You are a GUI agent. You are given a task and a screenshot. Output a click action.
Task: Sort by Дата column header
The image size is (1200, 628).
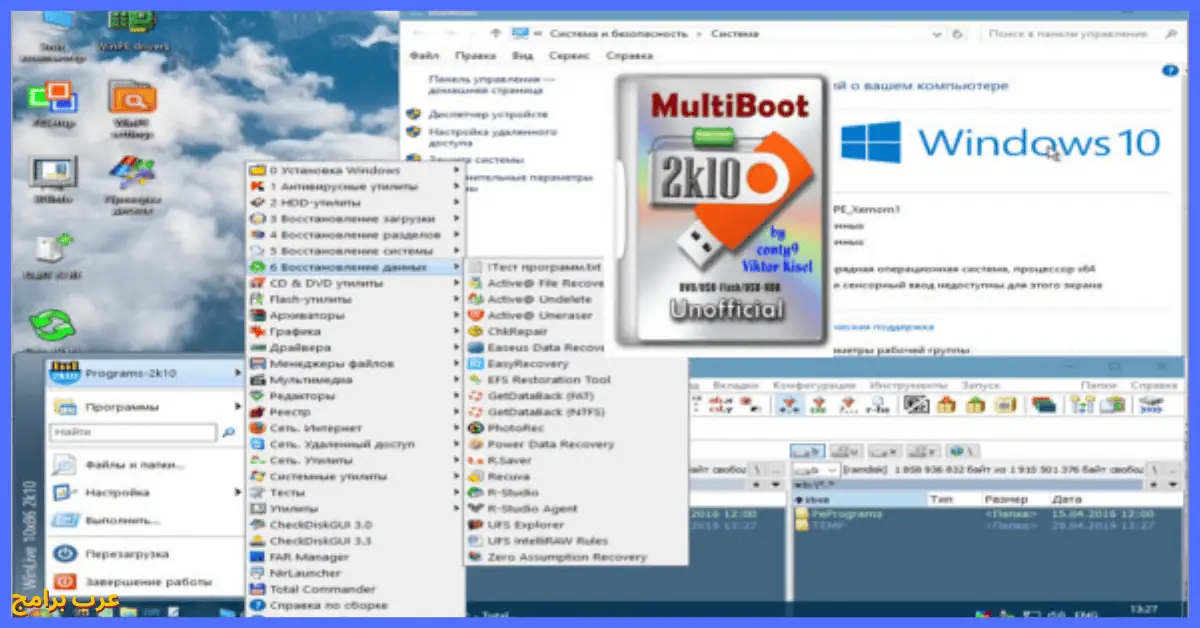(1066, 497)
